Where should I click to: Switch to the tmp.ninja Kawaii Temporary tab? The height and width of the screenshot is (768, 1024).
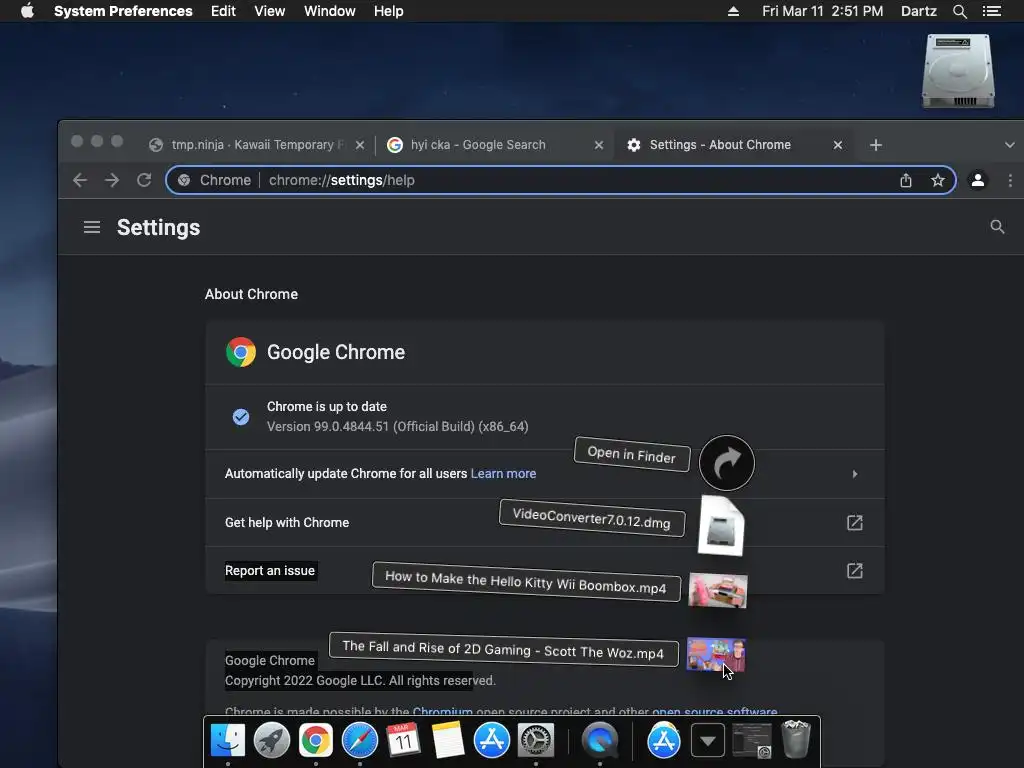pyautogui.click(x=256, y=145)
